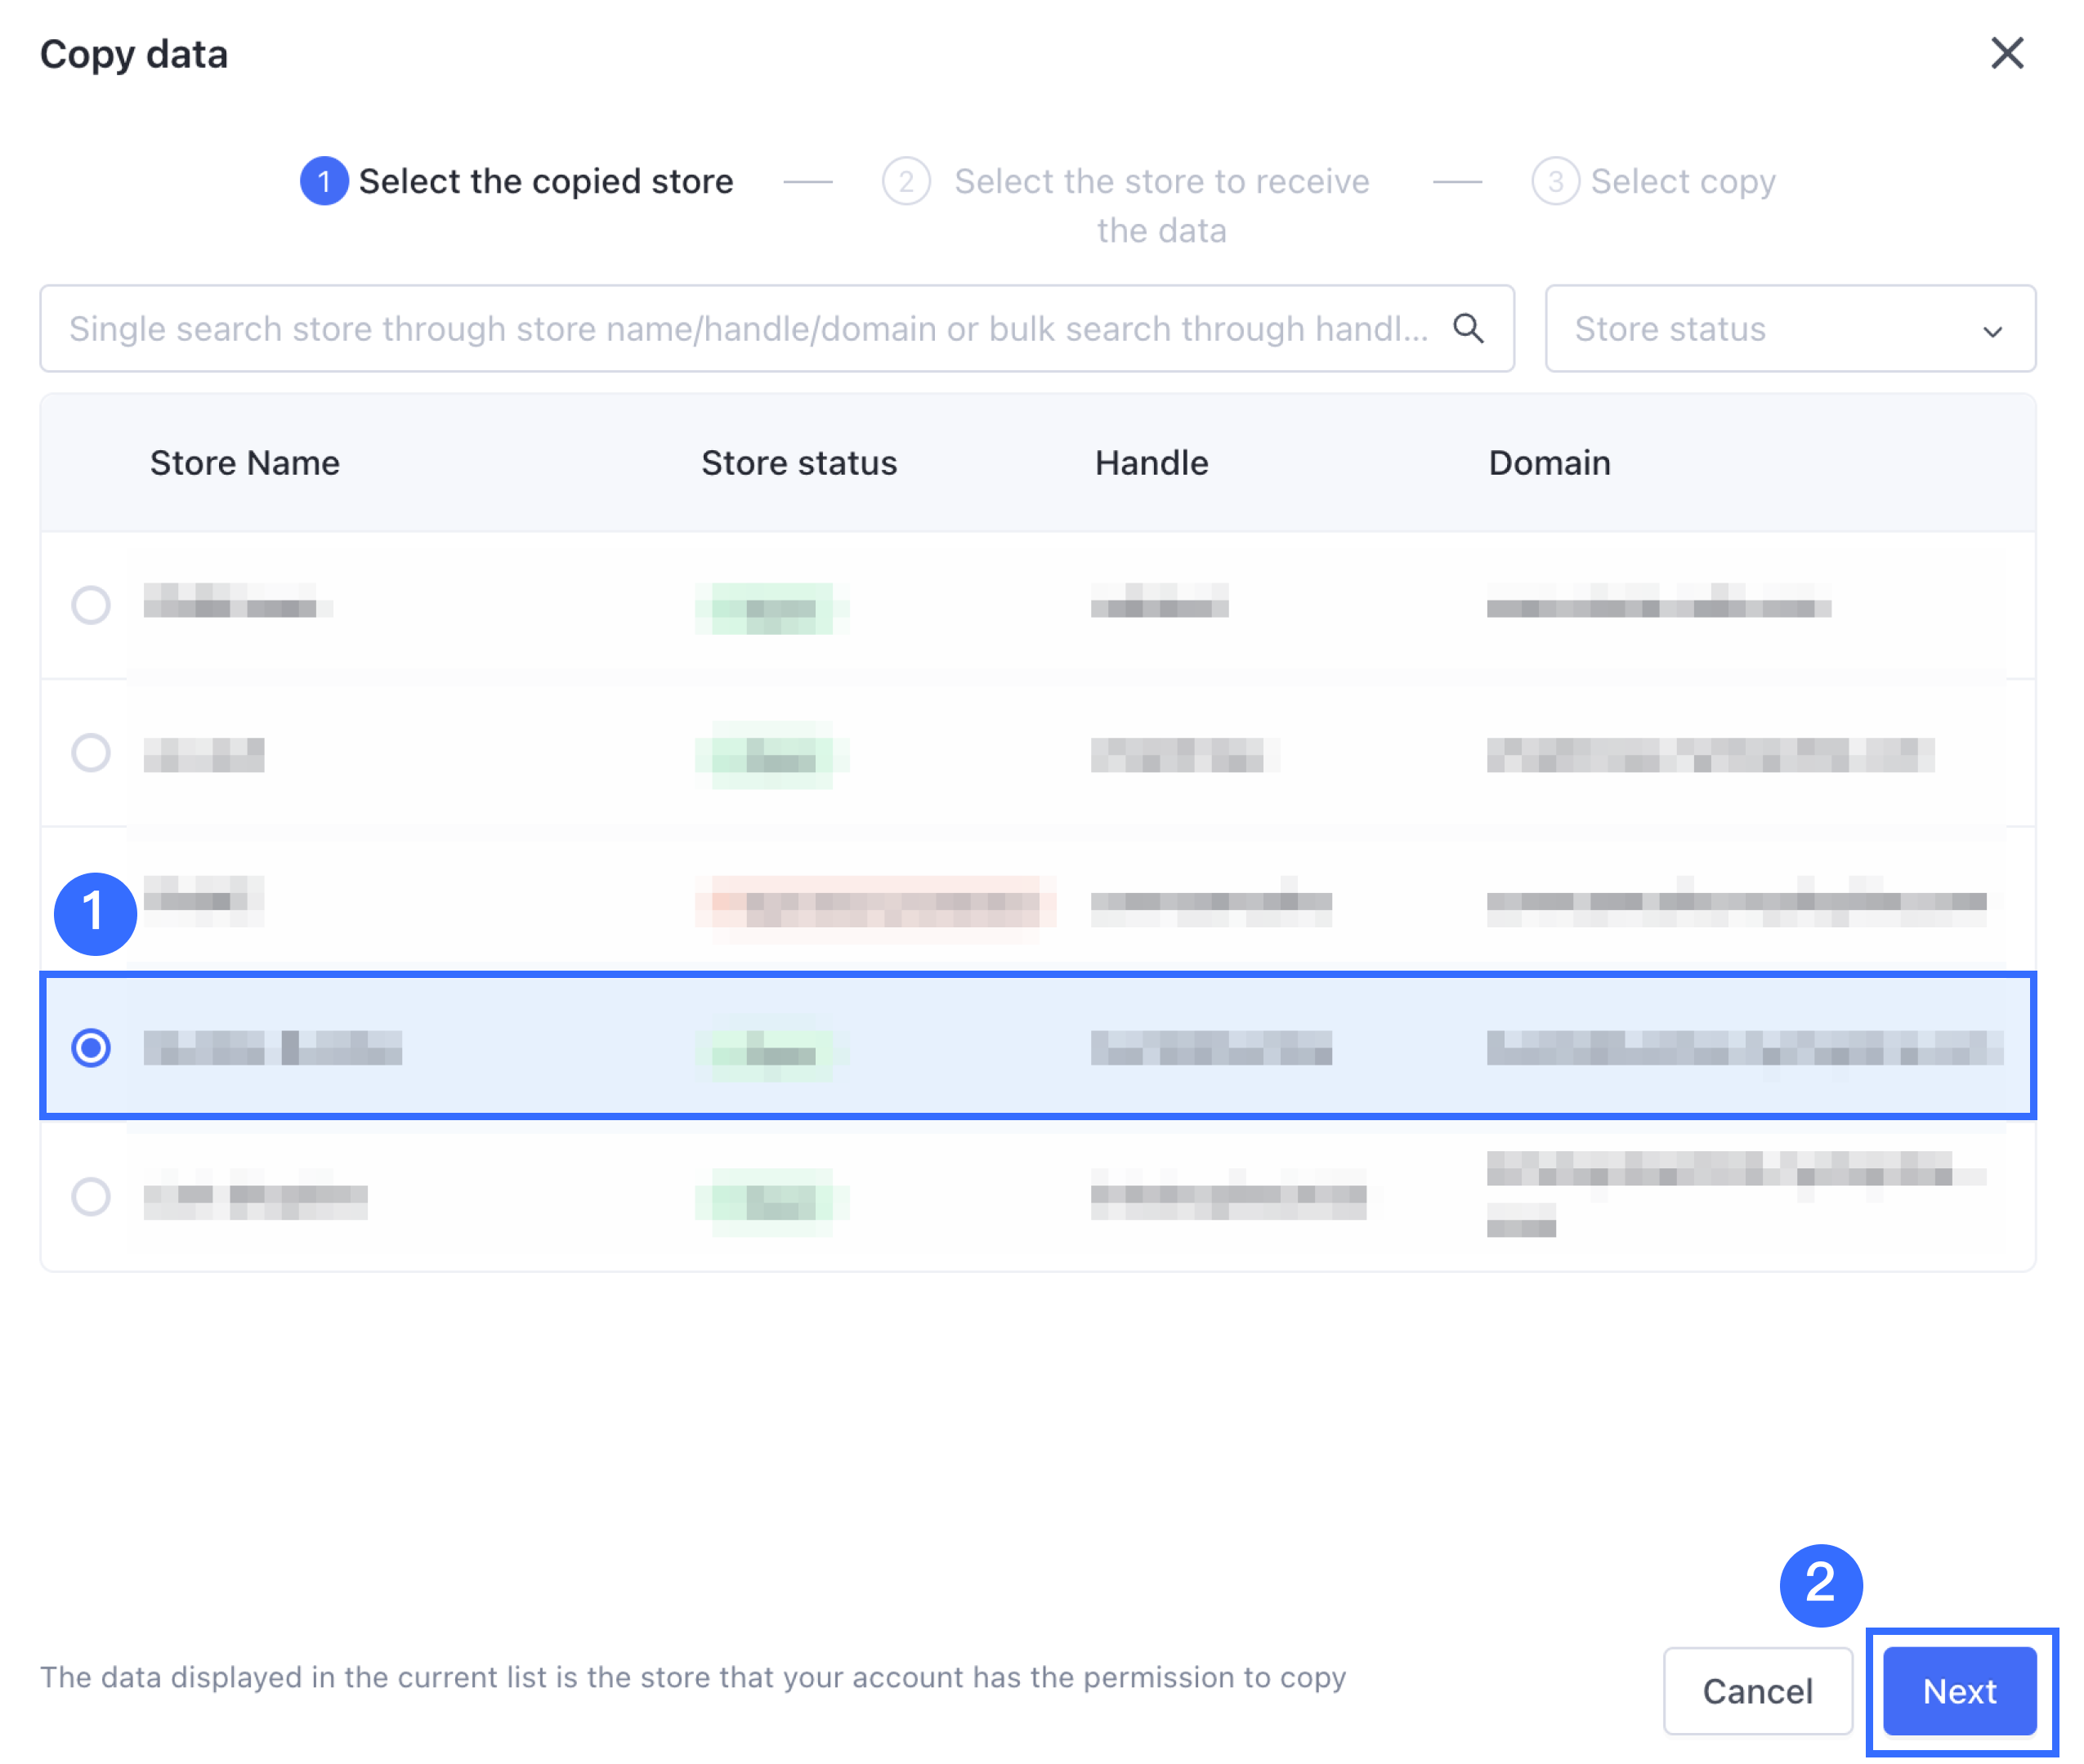Select the first store row radio button
Screen dimensions: 2084x1764
tap(91, 605)
